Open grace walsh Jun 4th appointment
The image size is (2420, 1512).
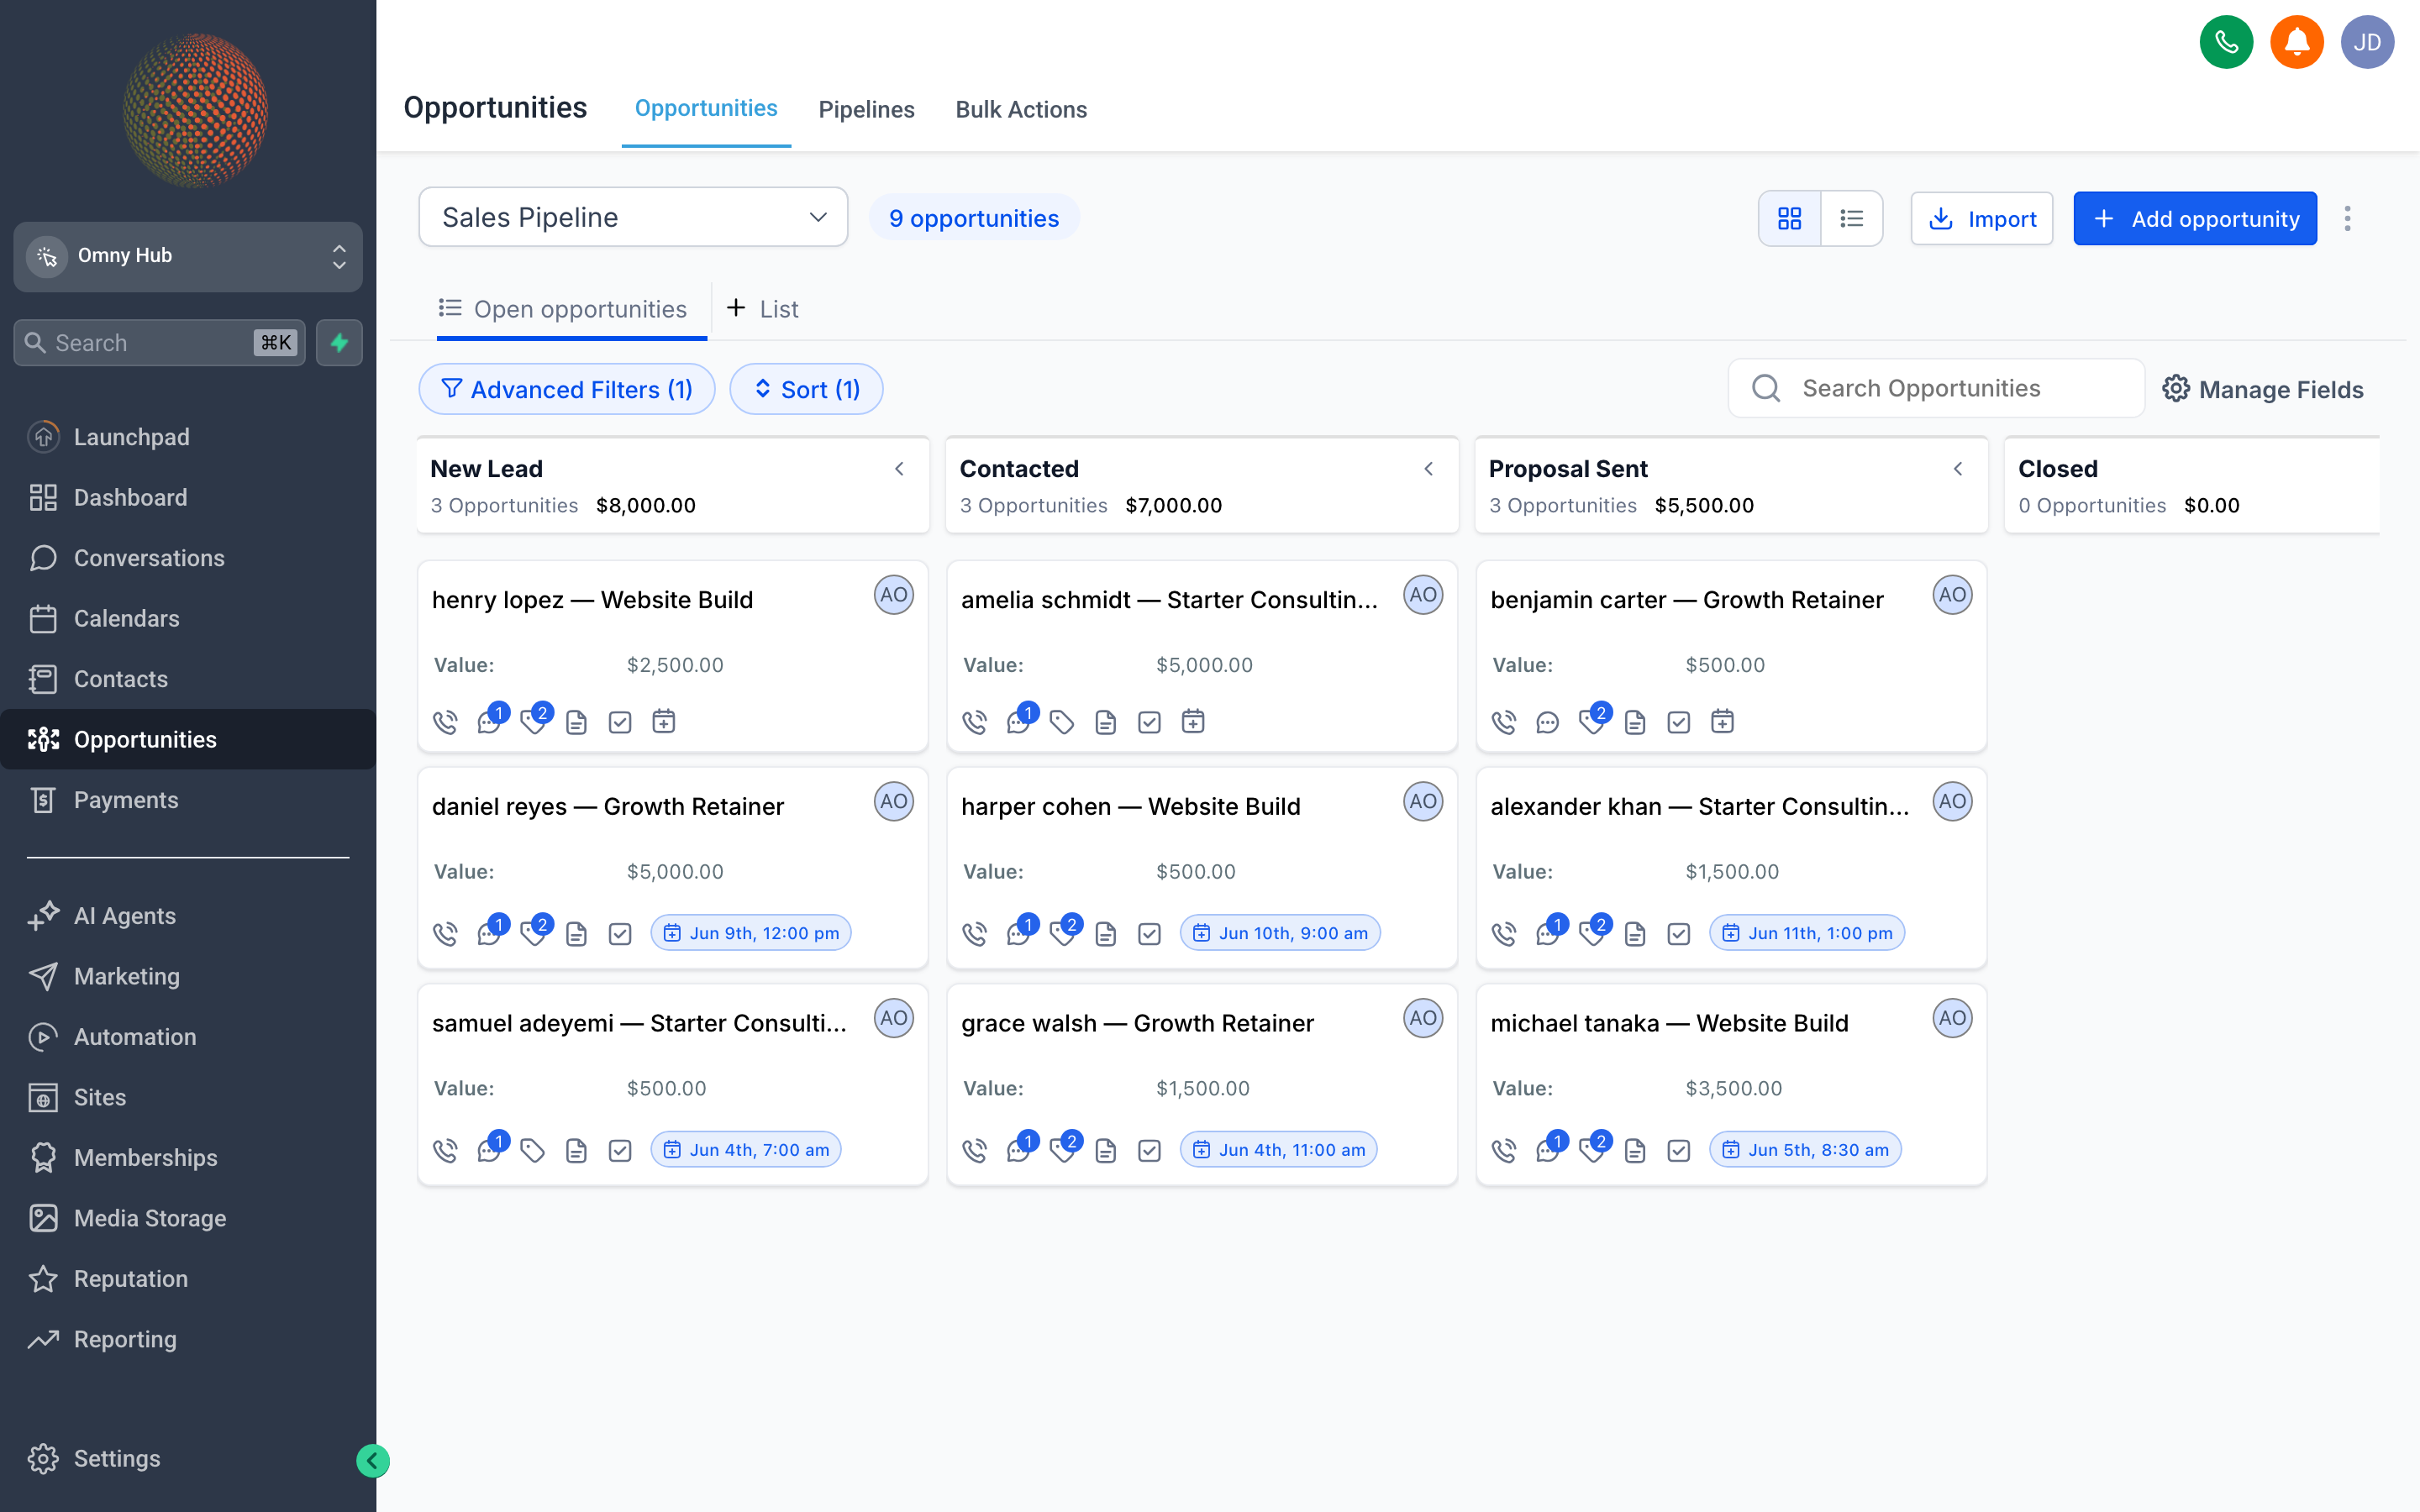point(1279,1150)
